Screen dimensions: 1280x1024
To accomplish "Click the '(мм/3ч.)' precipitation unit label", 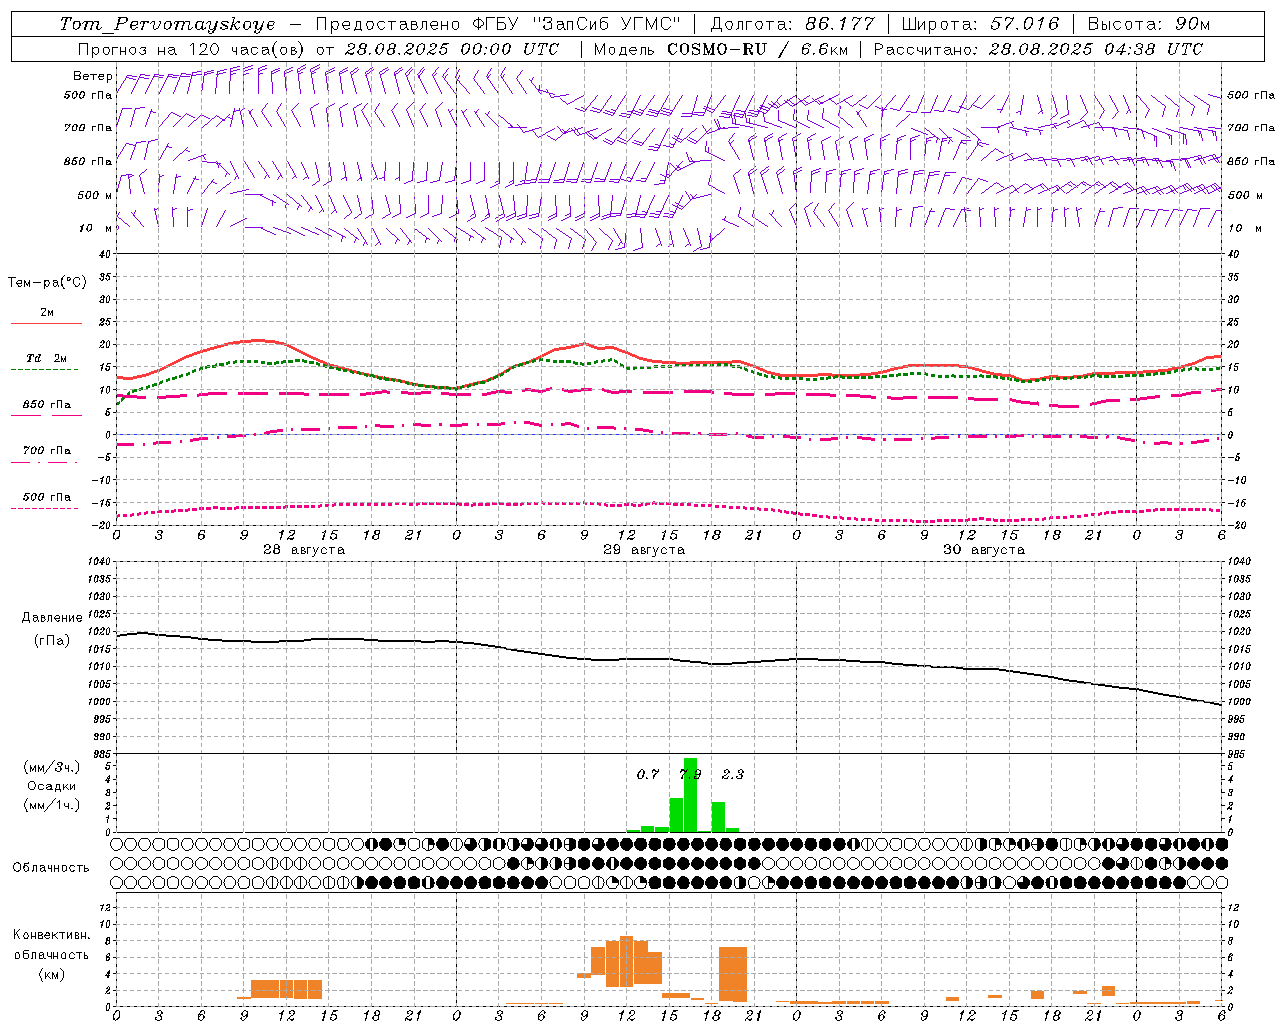I will (x=52, y=767).
